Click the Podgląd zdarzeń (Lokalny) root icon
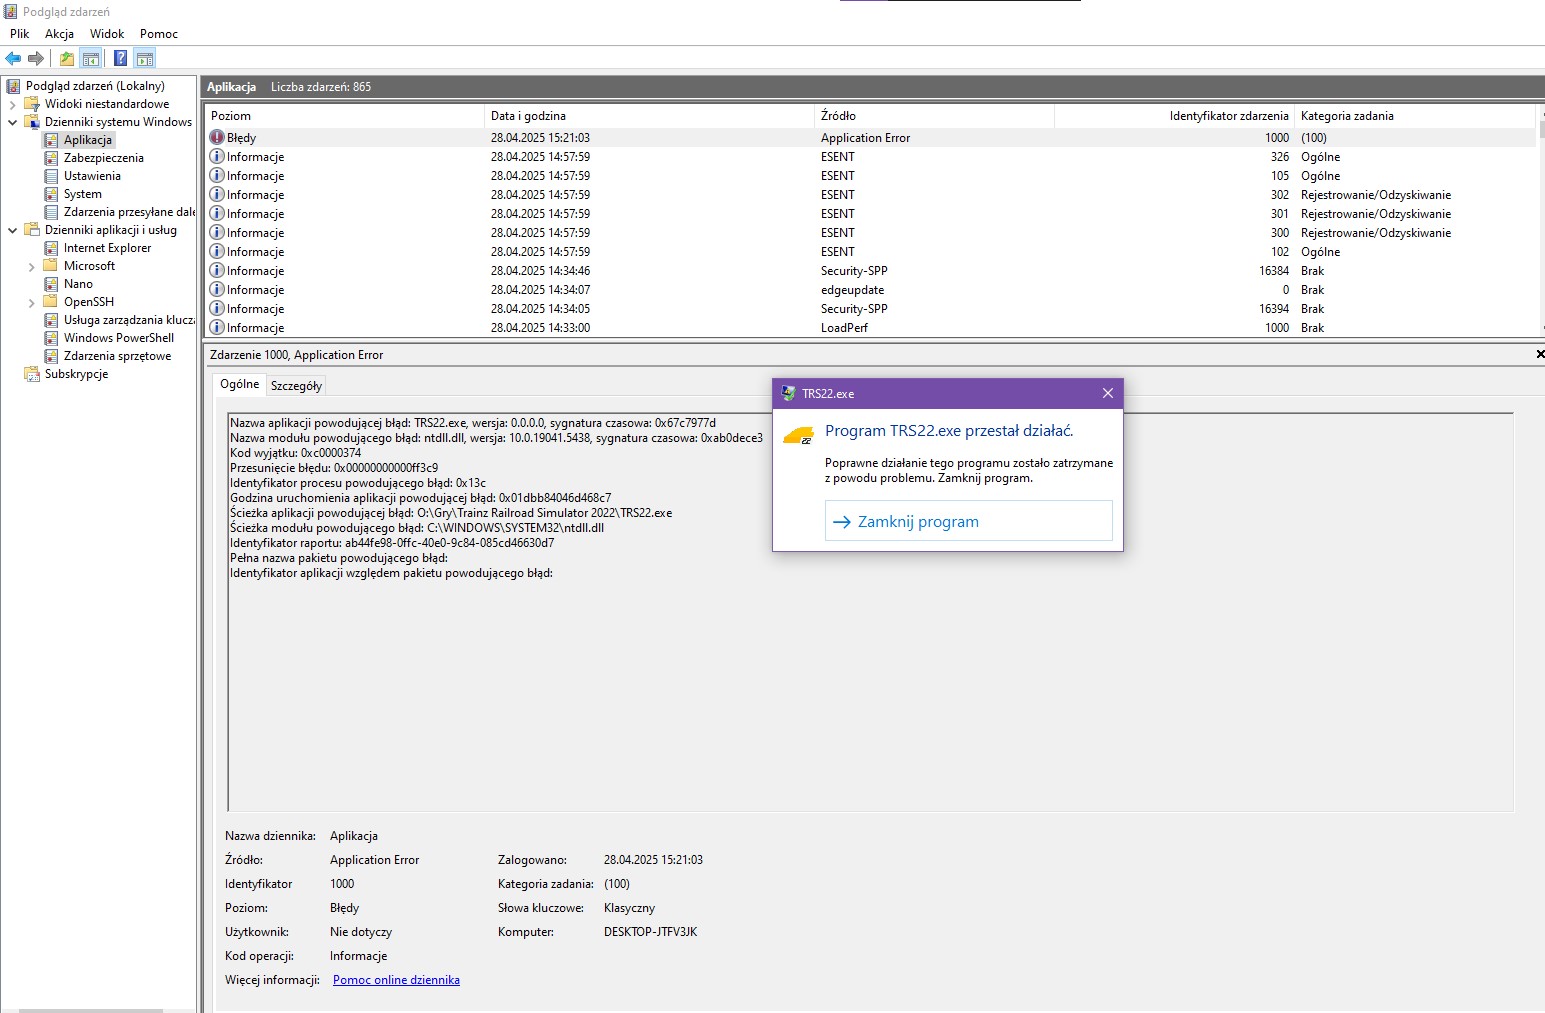1545x1013 pixels. tap(14, 86)
